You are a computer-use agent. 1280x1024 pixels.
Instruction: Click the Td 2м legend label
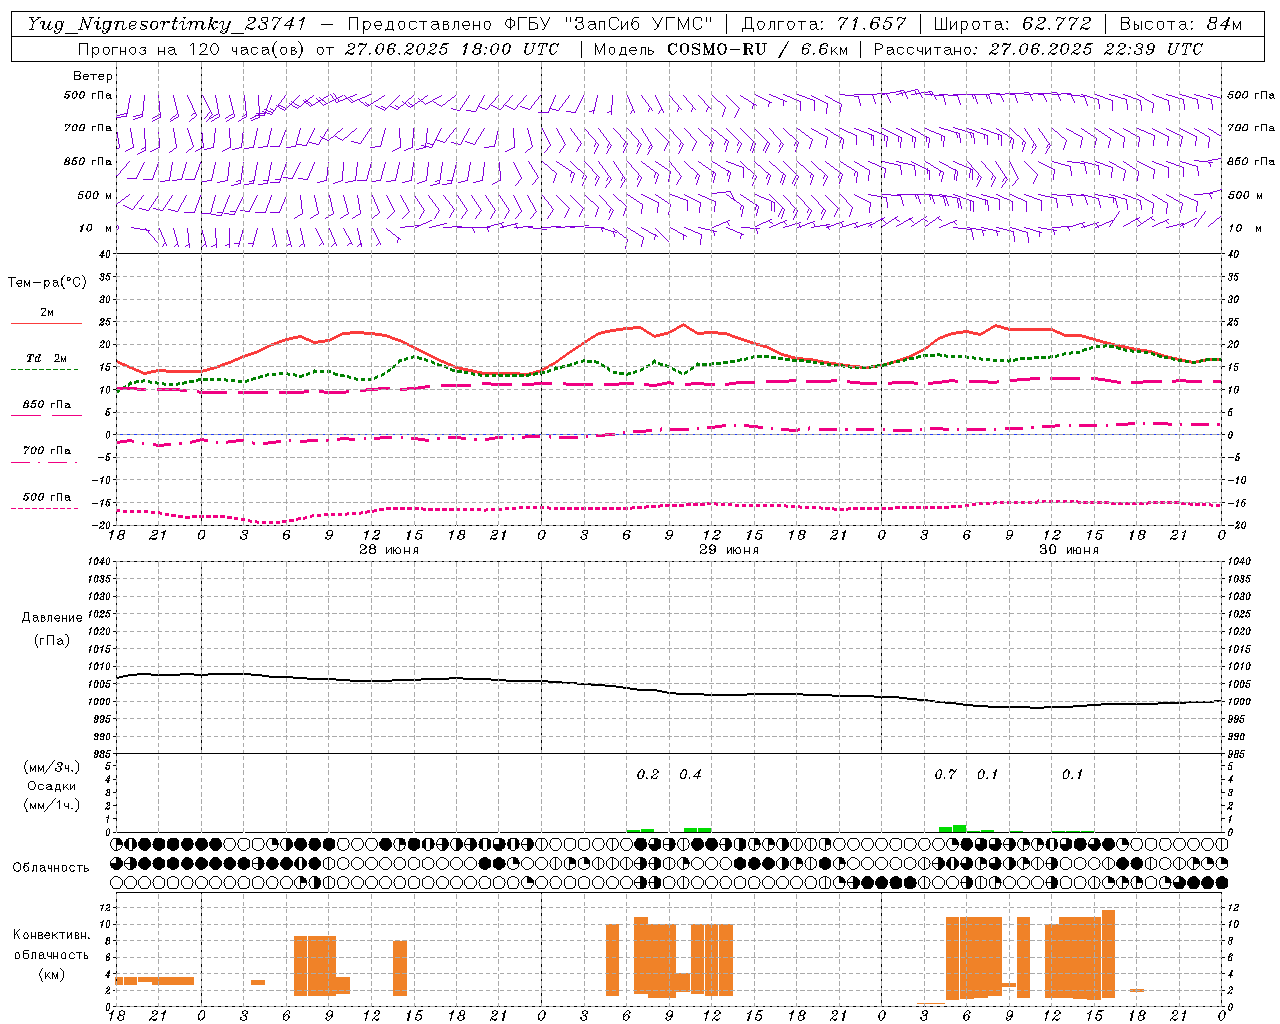pyautogui.click(x=47, y=358)
